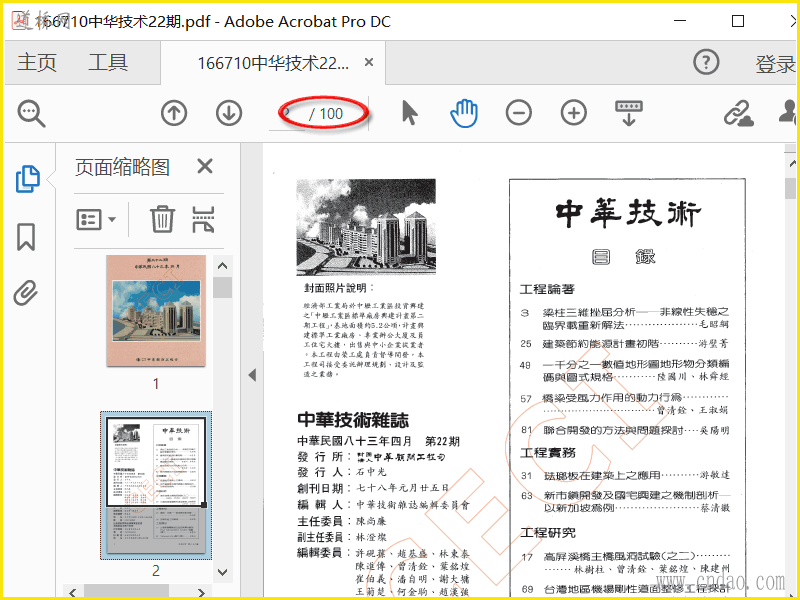Open the thumbnail options dropdown menu
Screen dimensions: 800x600
point(96,220)
